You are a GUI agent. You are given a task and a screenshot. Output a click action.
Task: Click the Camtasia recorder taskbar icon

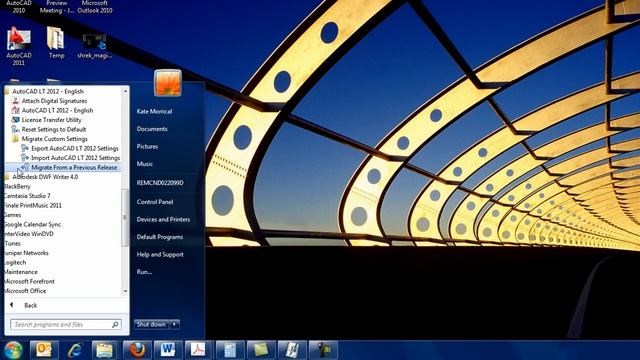pos(323,350)
